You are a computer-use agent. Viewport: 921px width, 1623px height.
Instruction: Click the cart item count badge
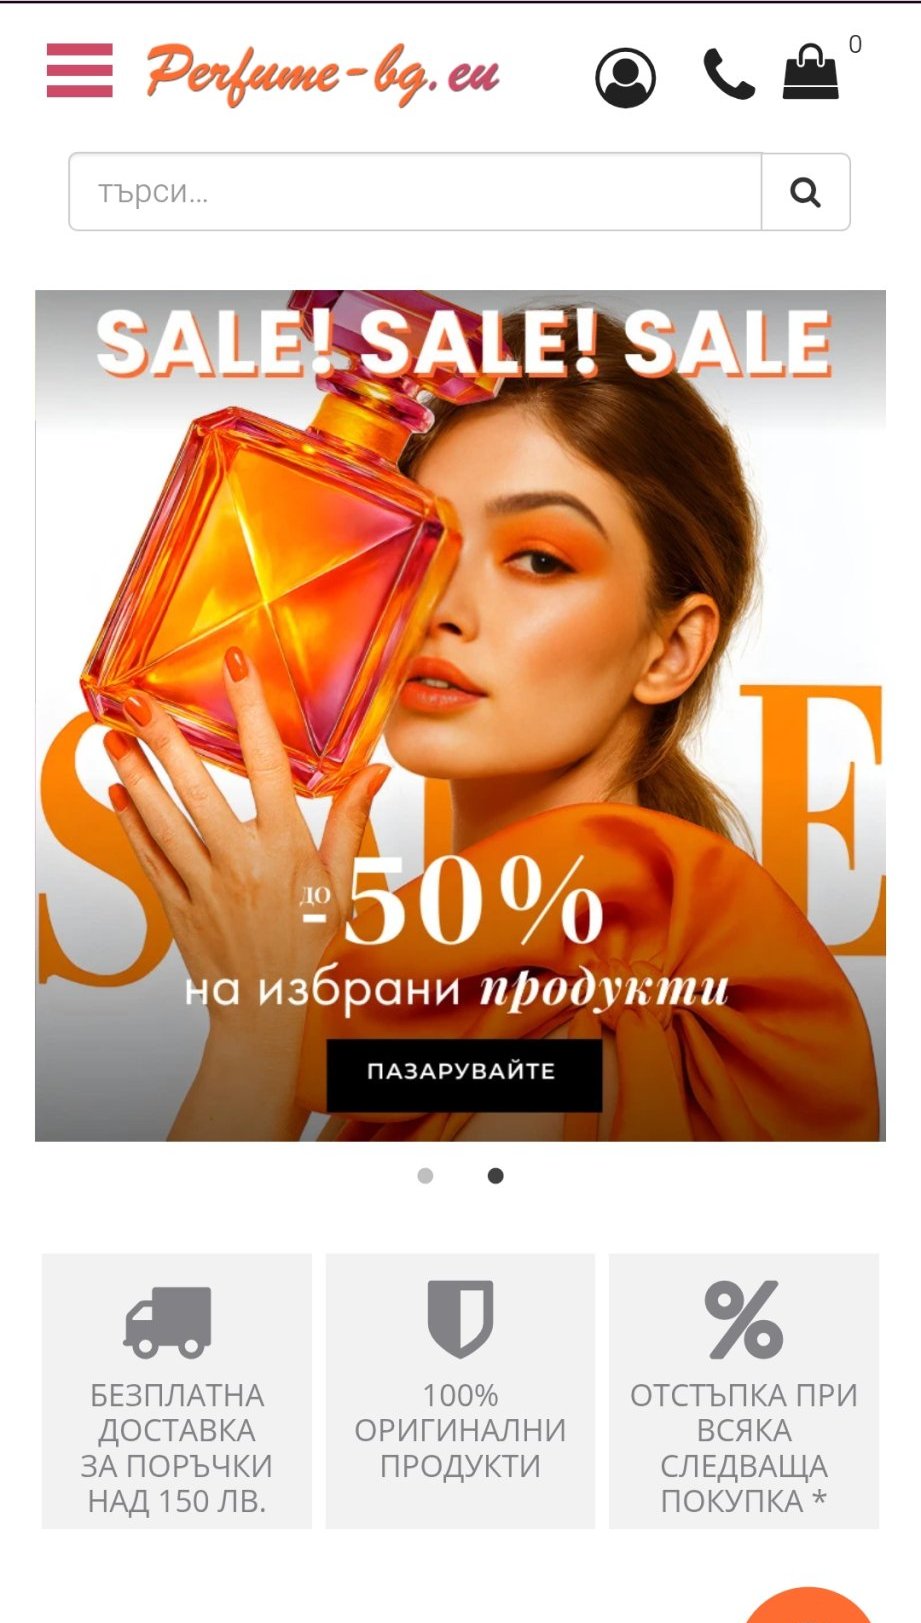pyautogui.click(x=855, y=44)
